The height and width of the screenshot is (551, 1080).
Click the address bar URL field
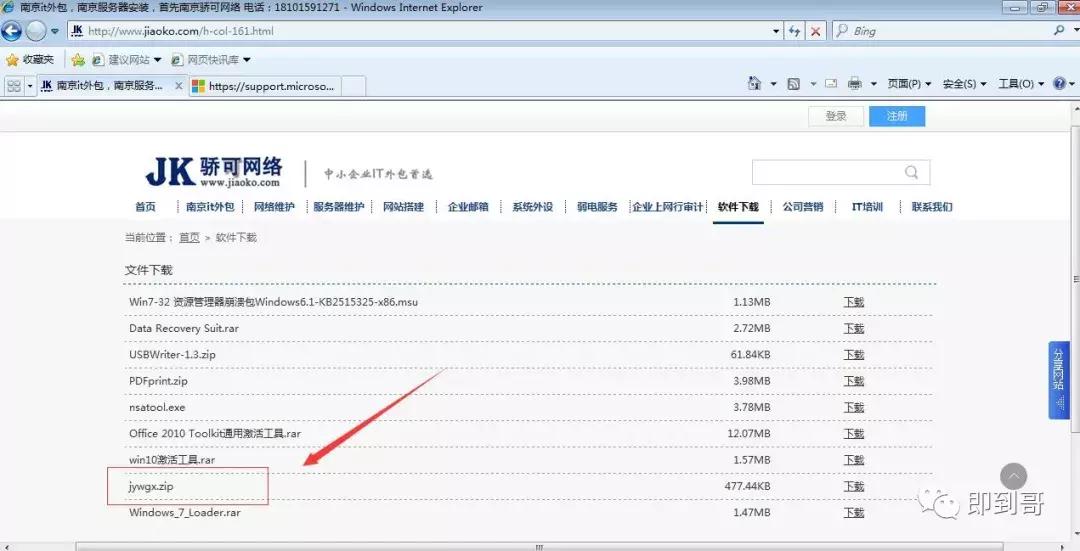click(x=420, y=31)
